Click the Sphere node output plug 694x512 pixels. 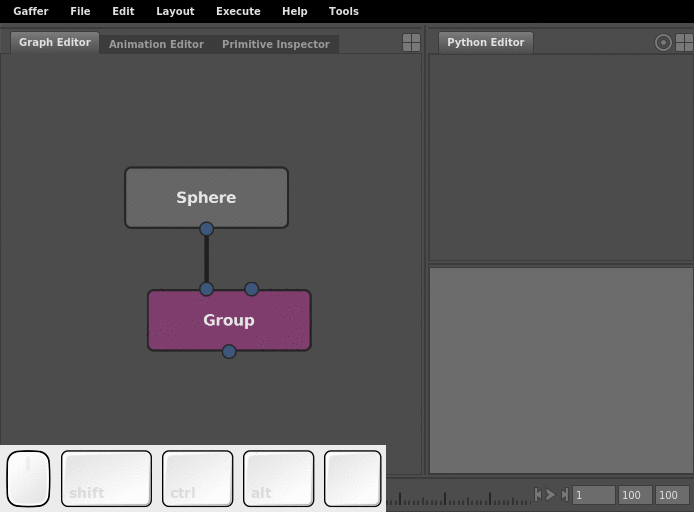206,229
